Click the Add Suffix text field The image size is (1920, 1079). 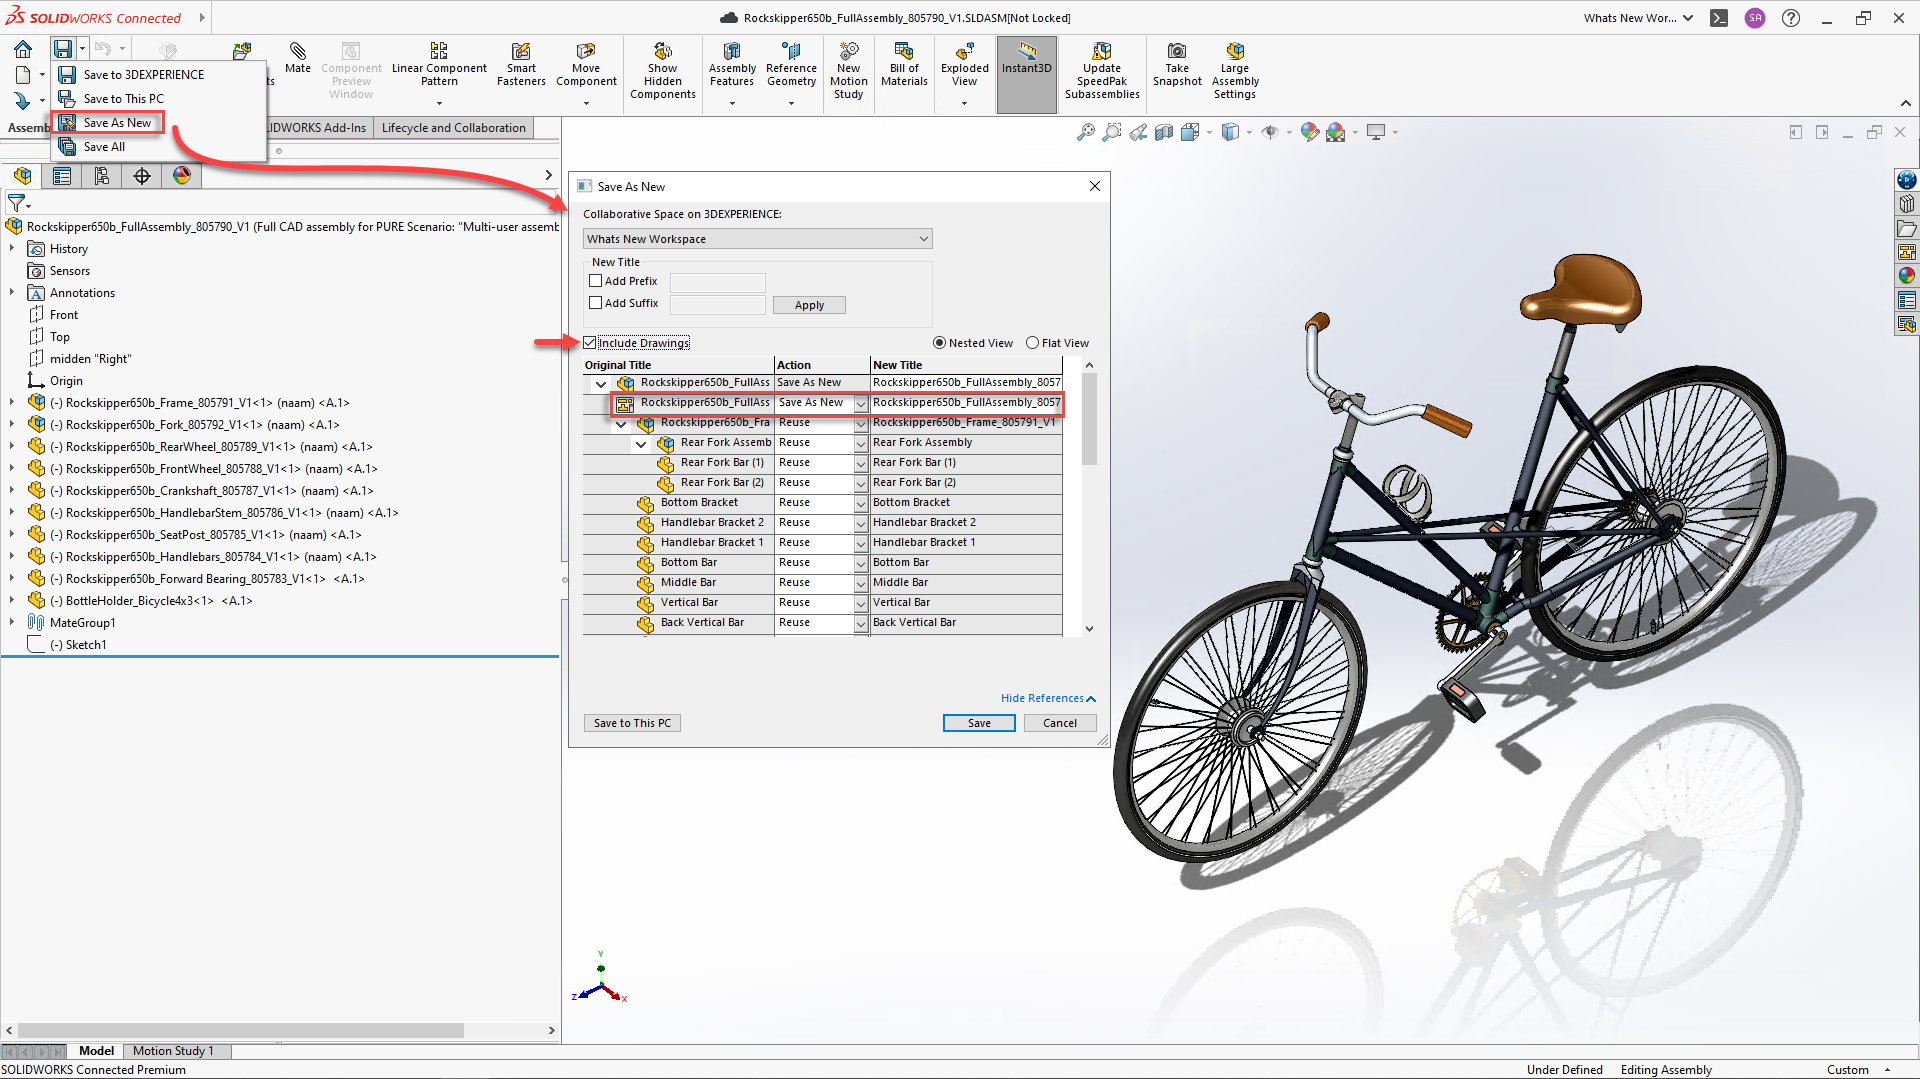click(717, 304)
